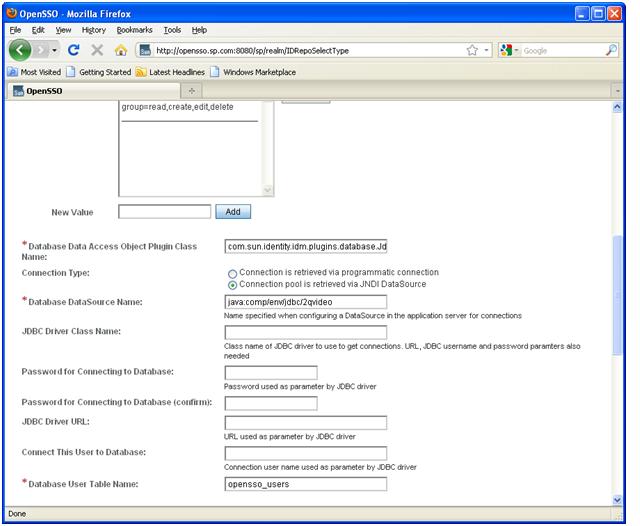Click the Back navigation arrow
Viewport: 640px width, 526px height.
point(20,50)
